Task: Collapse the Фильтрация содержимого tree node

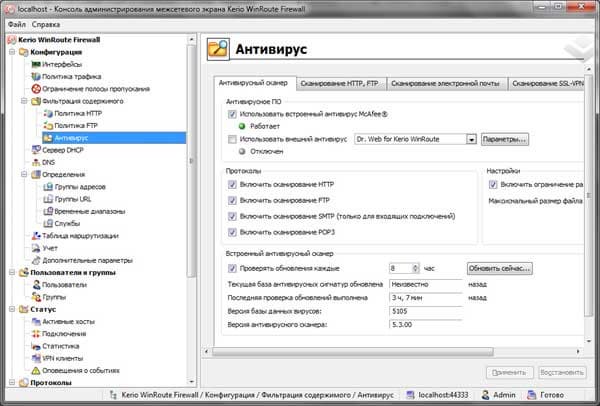Action: coord(24,101)
